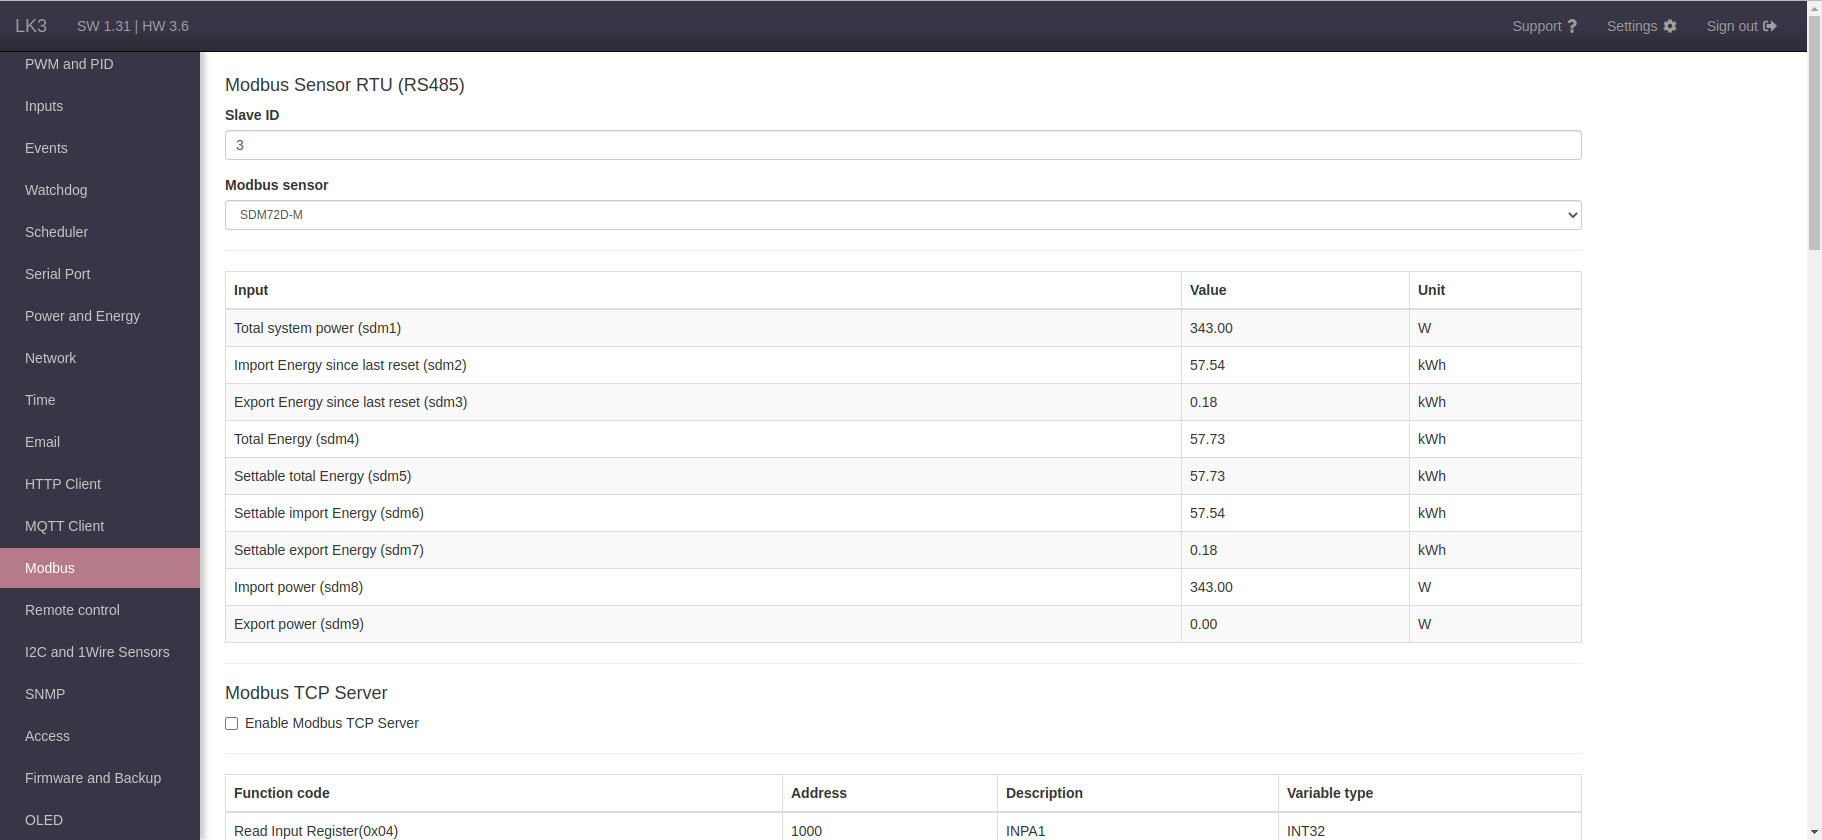Click the Support link text
This screenshot has height=840, width=1822.
pos(1537,26)
